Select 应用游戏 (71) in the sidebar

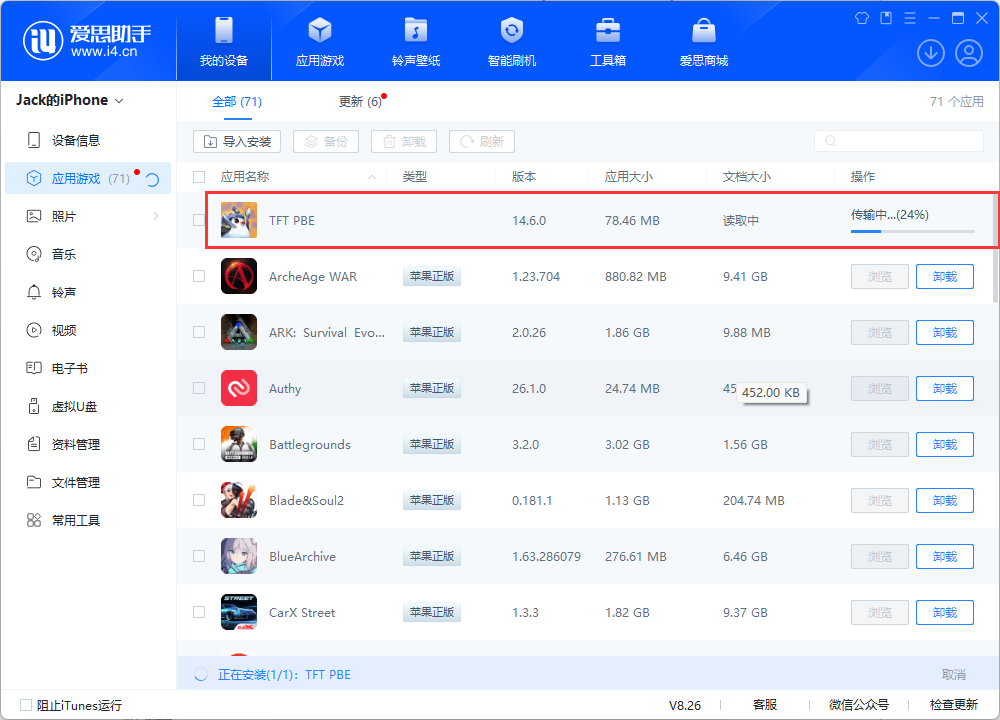[x=88, y=178]
